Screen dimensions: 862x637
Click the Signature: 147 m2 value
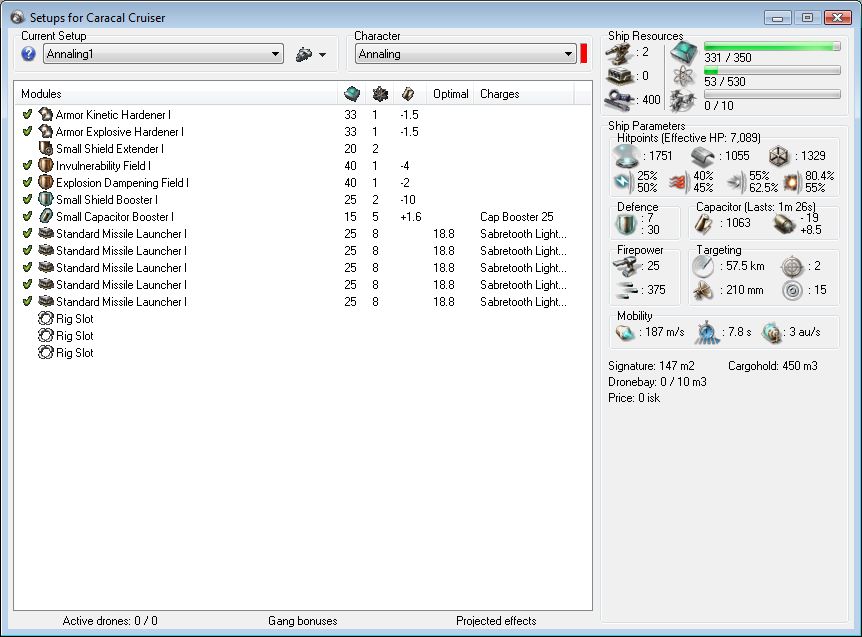tap(651, 366)
